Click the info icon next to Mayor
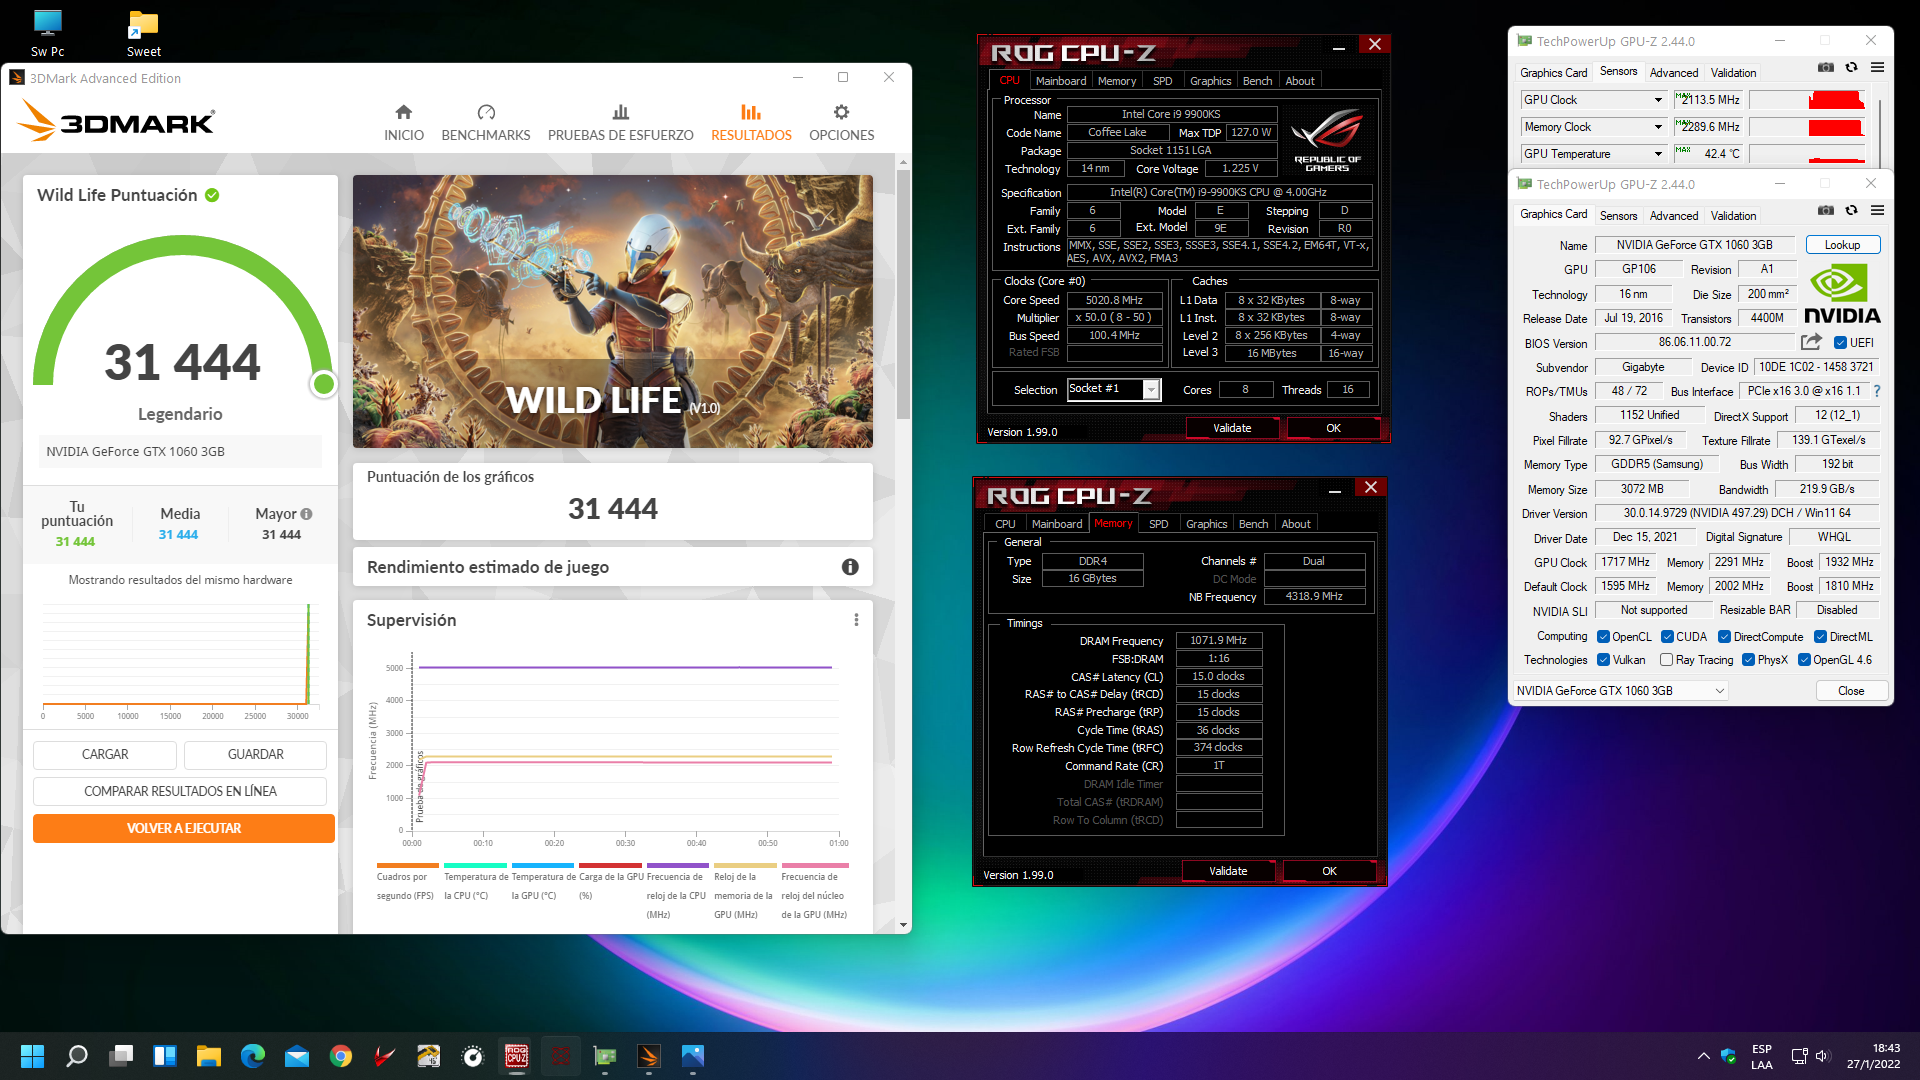The width and height of the screenshot is (1920, 1080). click(x=307, y=514)
